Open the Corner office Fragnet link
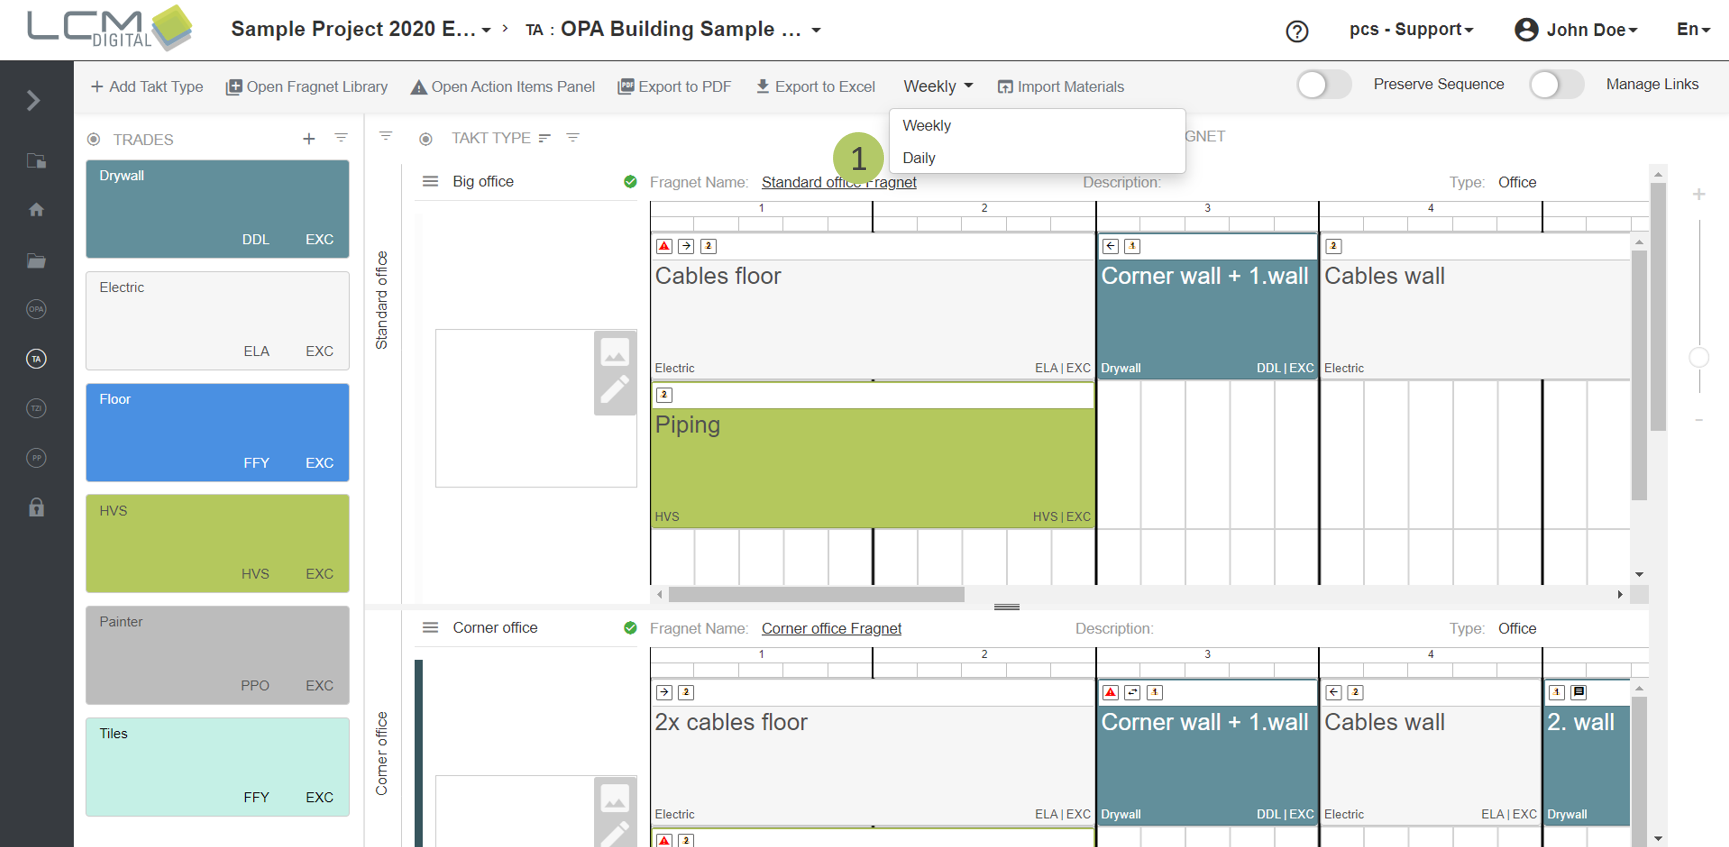This screenshot has height=847, width=1729. [x=831, y=629]
